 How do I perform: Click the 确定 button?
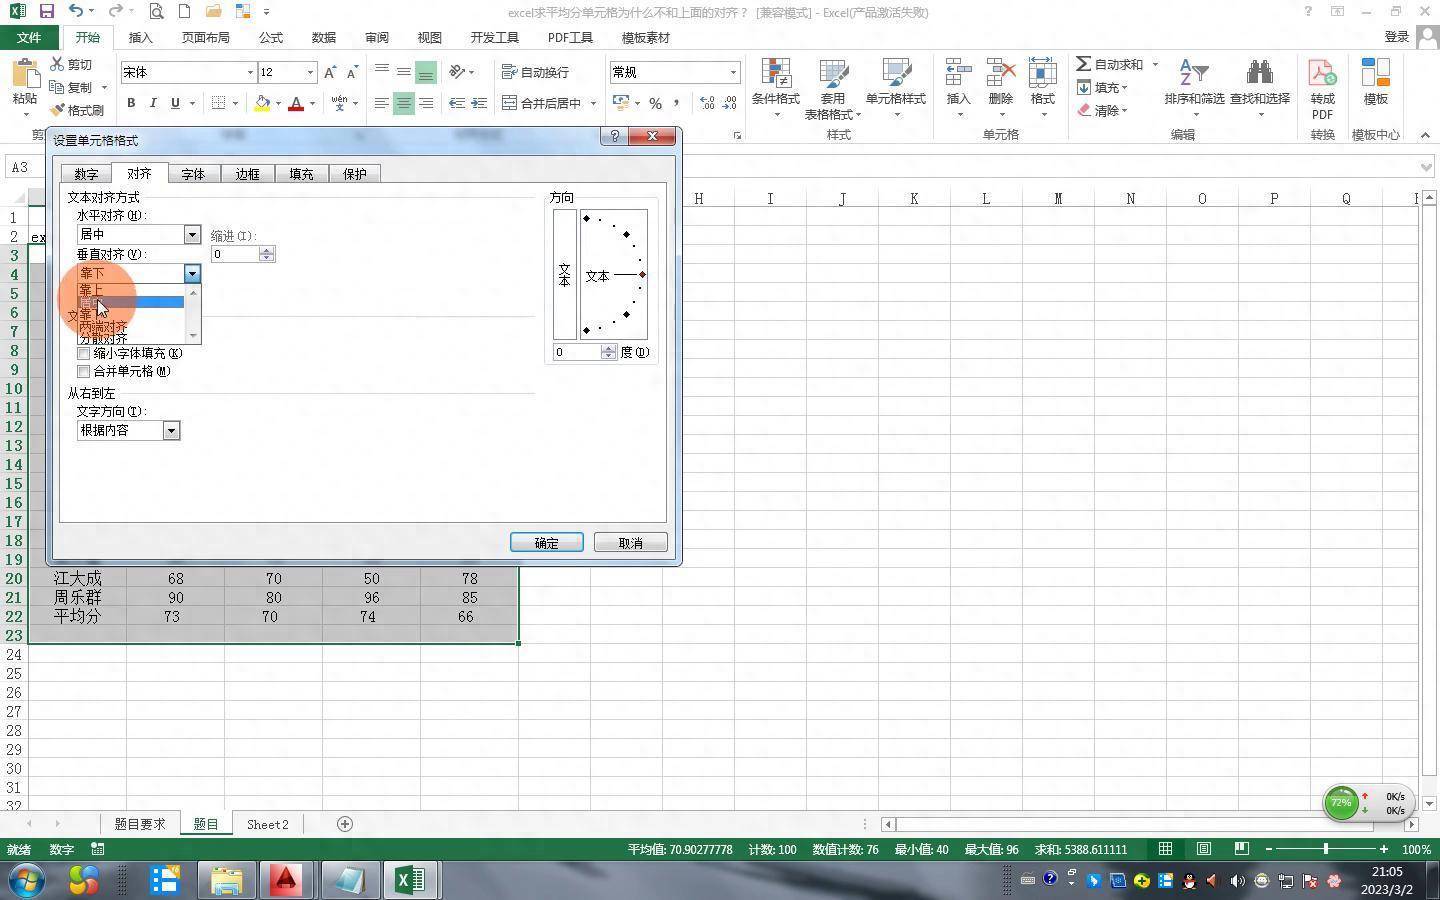click(x=546, y=542)
